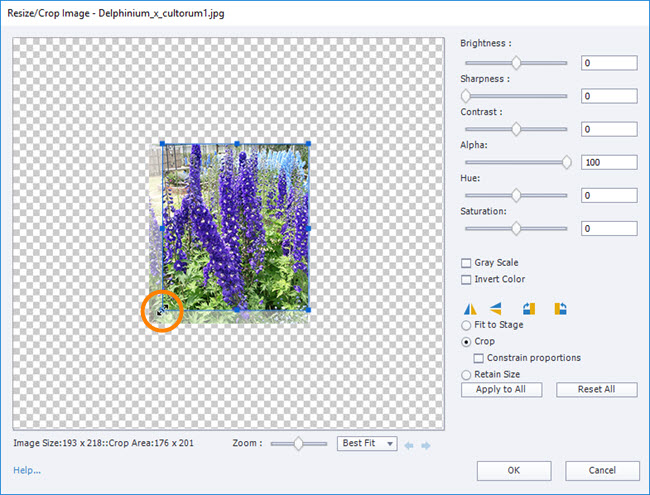The image size is (650, 495).
Task: Click the Zoom slider handle
Action: (x=298, y=444)
